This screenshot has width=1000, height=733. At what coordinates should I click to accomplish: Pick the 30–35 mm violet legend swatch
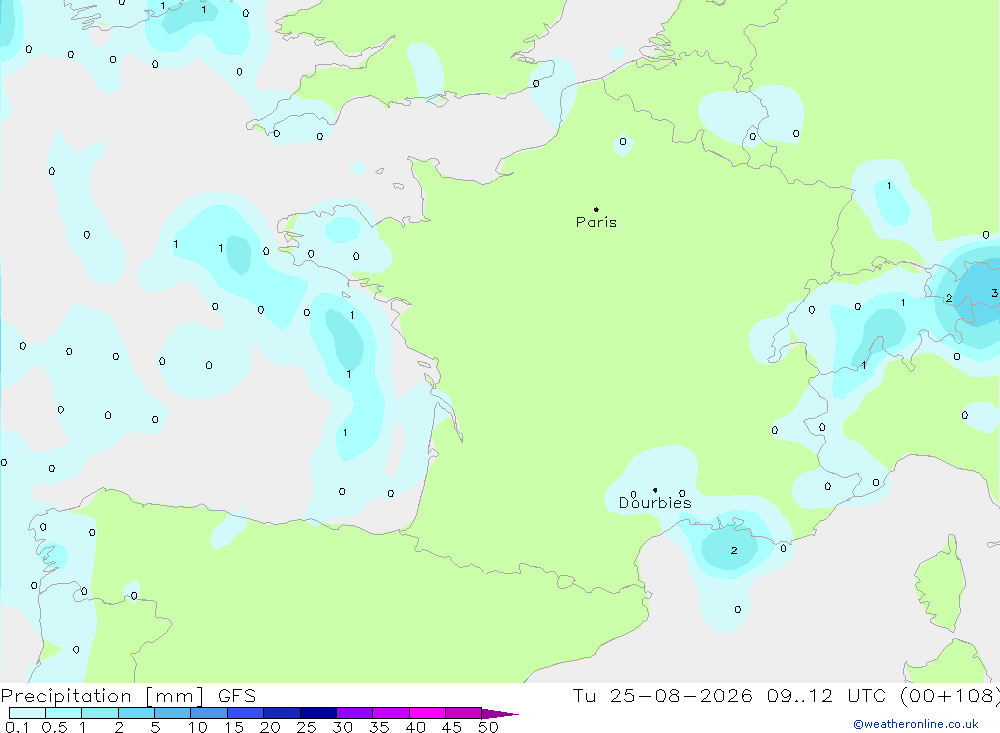point(355,713)
